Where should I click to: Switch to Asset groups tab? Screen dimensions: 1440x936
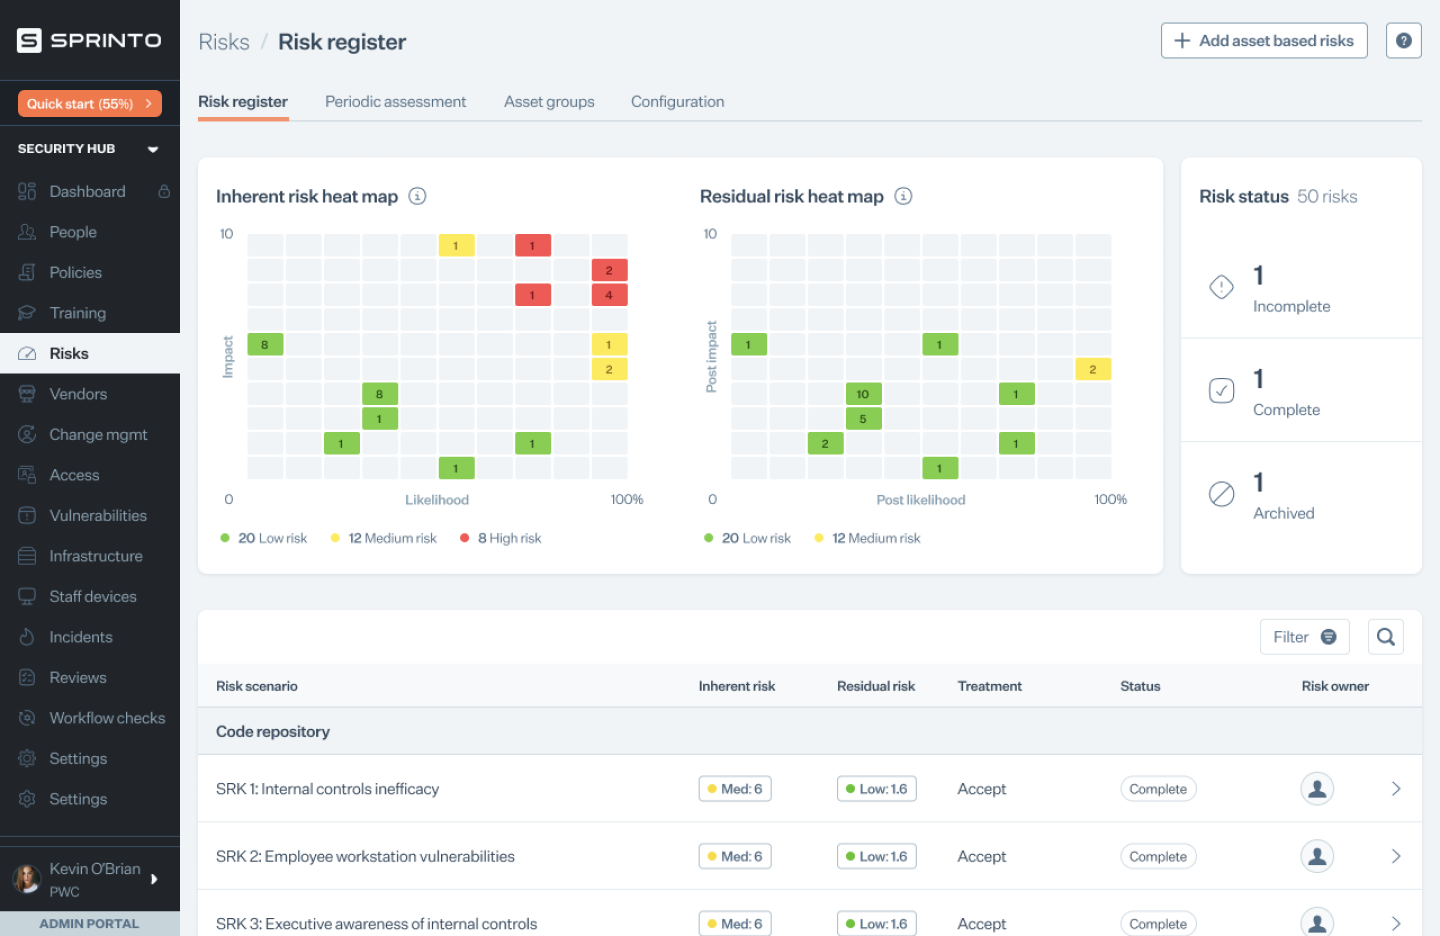point(549,102)
